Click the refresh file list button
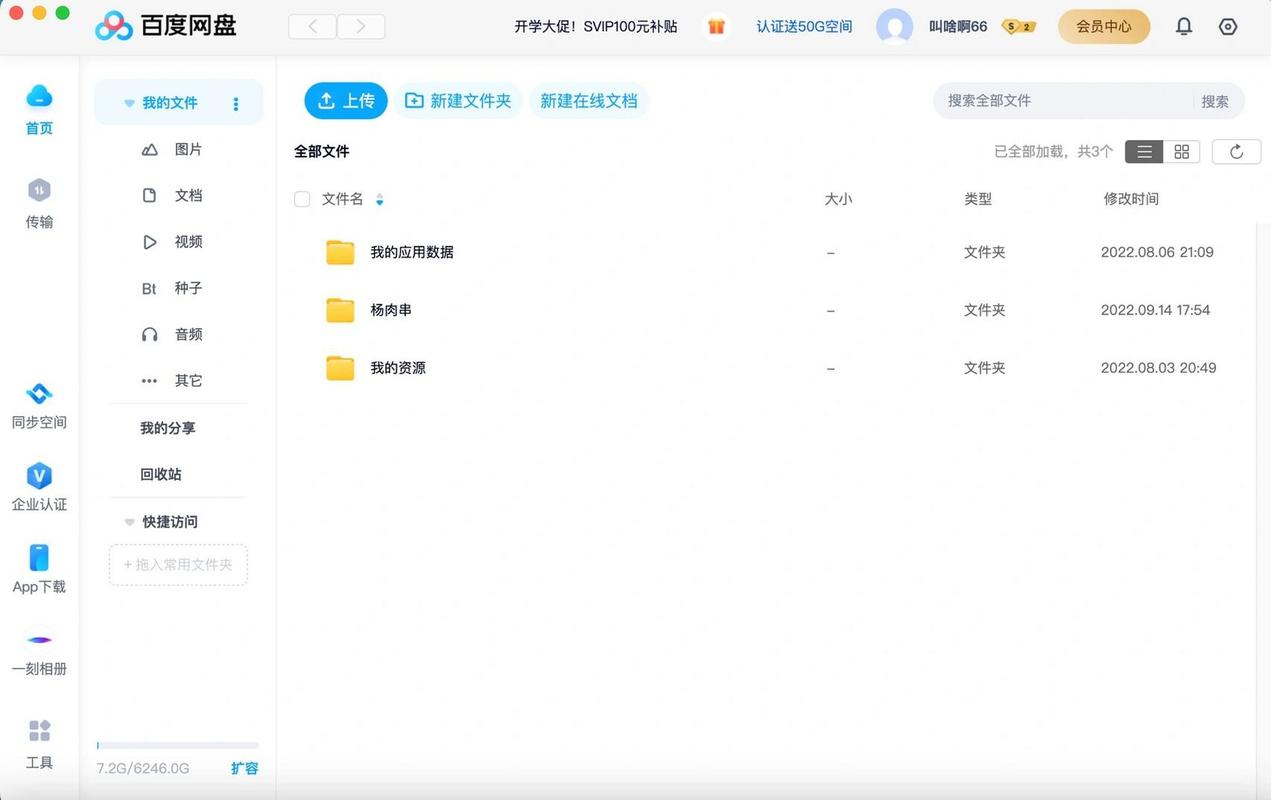1271x800 pixels. pyautogui.click(x=1236, y=152)
